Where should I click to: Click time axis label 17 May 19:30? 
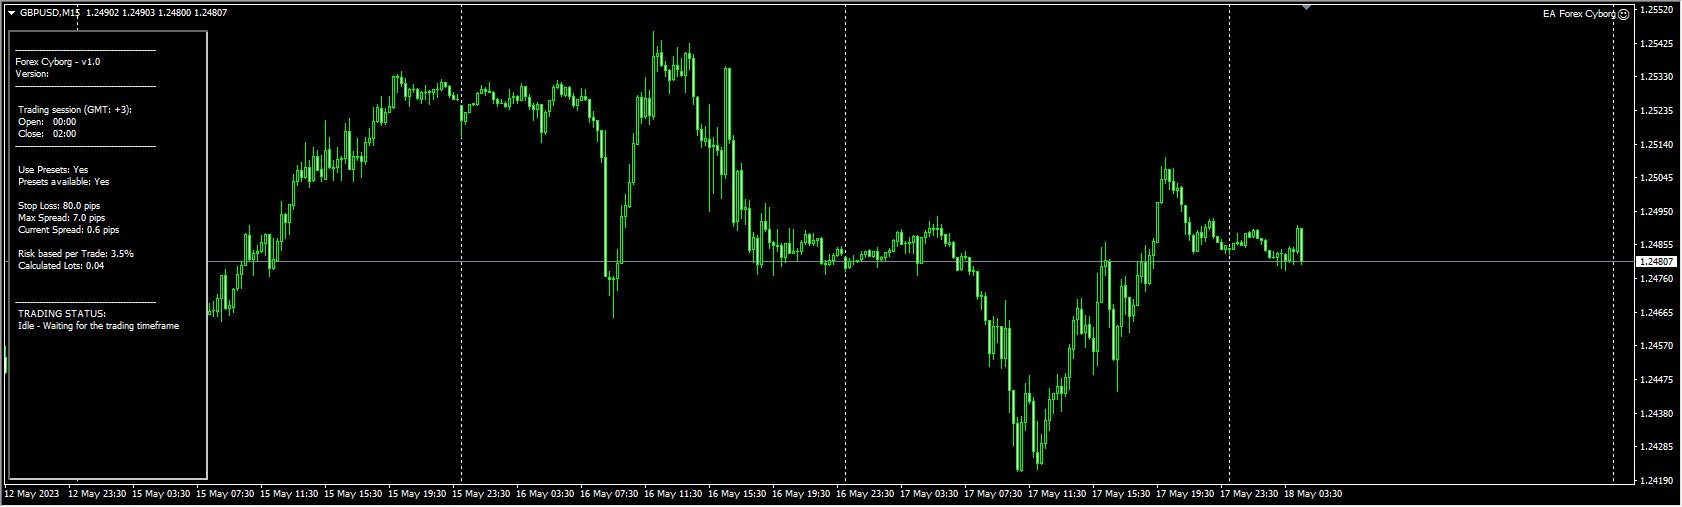click(1185, 494)
